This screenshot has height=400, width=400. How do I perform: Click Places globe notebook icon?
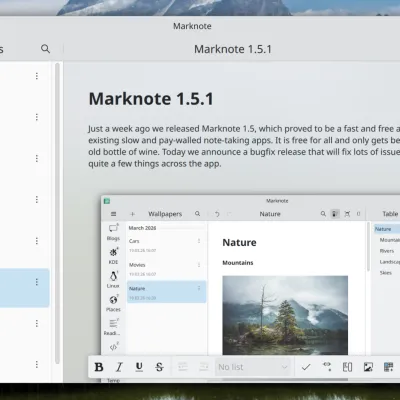coord(113,300)
